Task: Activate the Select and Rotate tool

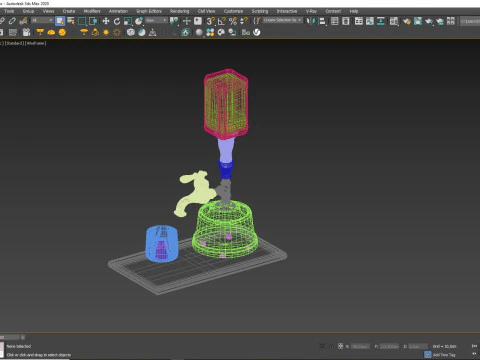Action: click(x=117, y=21)
